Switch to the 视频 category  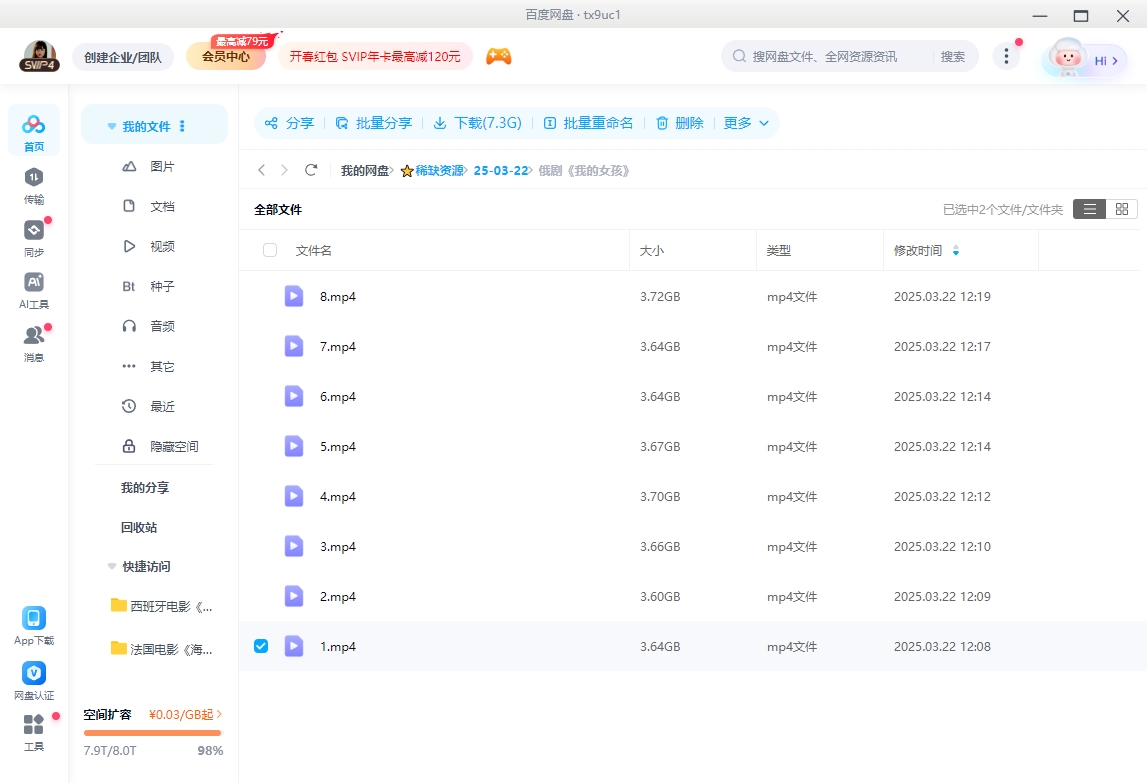coord(162,245)
